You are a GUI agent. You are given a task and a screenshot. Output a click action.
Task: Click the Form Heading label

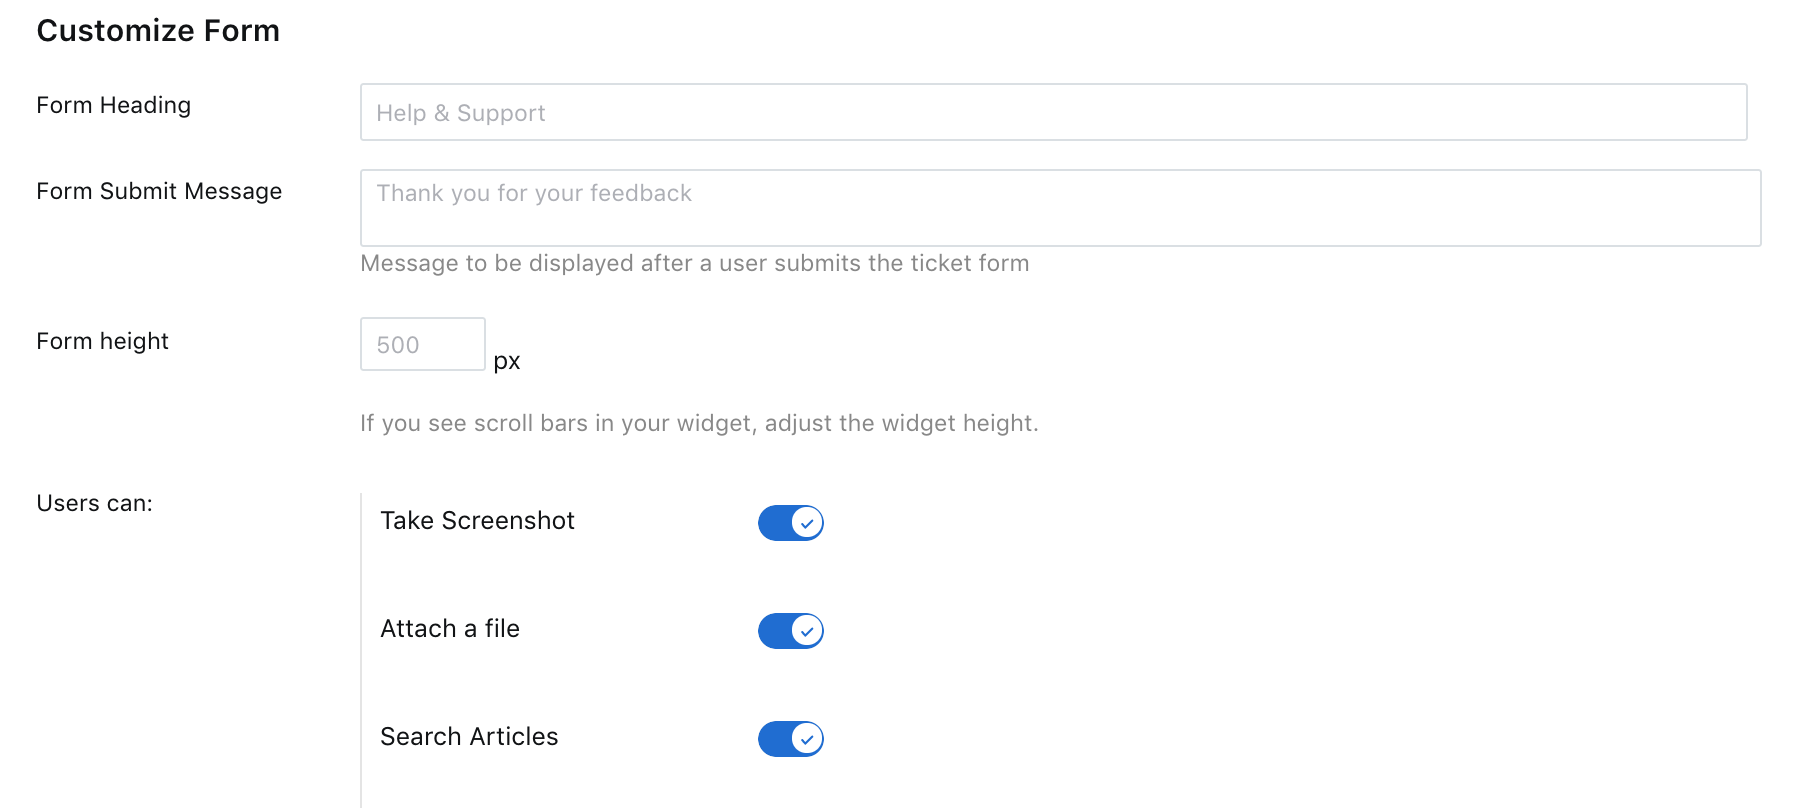[x=113, y=105]
